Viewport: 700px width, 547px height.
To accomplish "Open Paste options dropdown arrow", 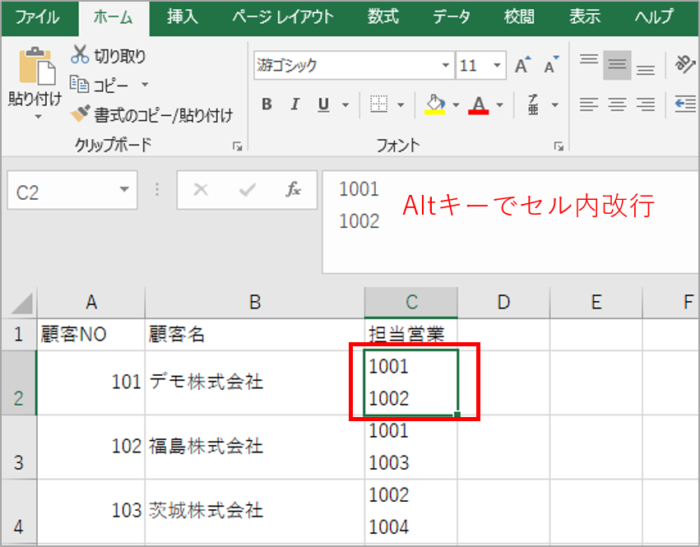I will click(38, 117).
